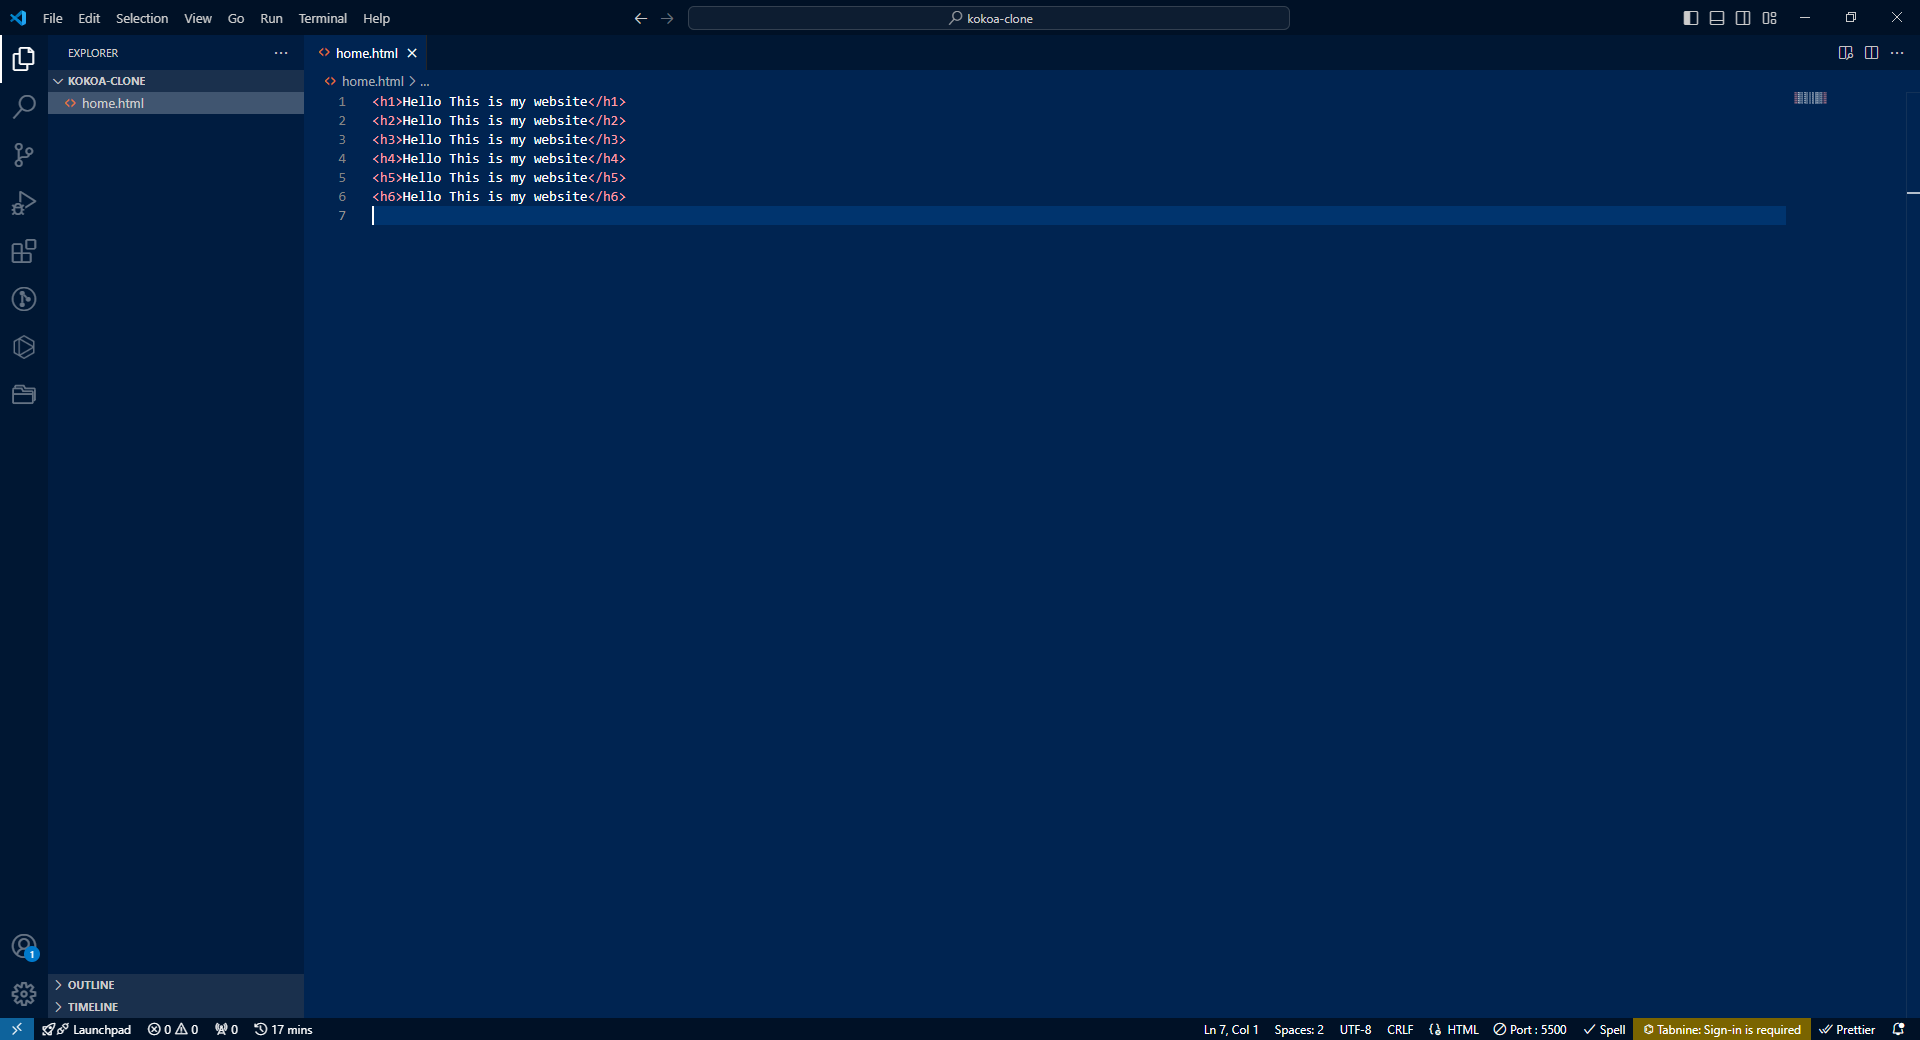The height and width of the screenshot is (1040, 1920).
Task: Toggle Live Server on Port 5500
Action: pos(1530,1029)
